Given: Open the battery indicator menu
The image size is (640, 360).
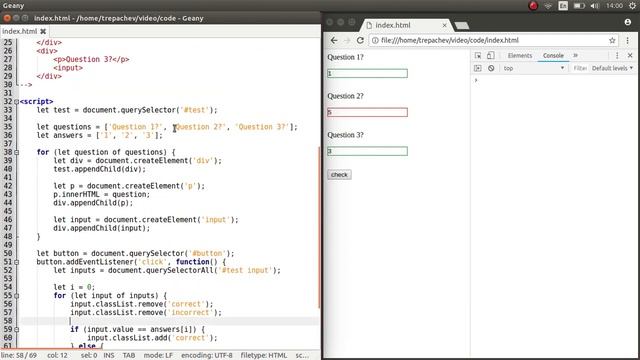Looking at the screenshot, I should point(579,6).
